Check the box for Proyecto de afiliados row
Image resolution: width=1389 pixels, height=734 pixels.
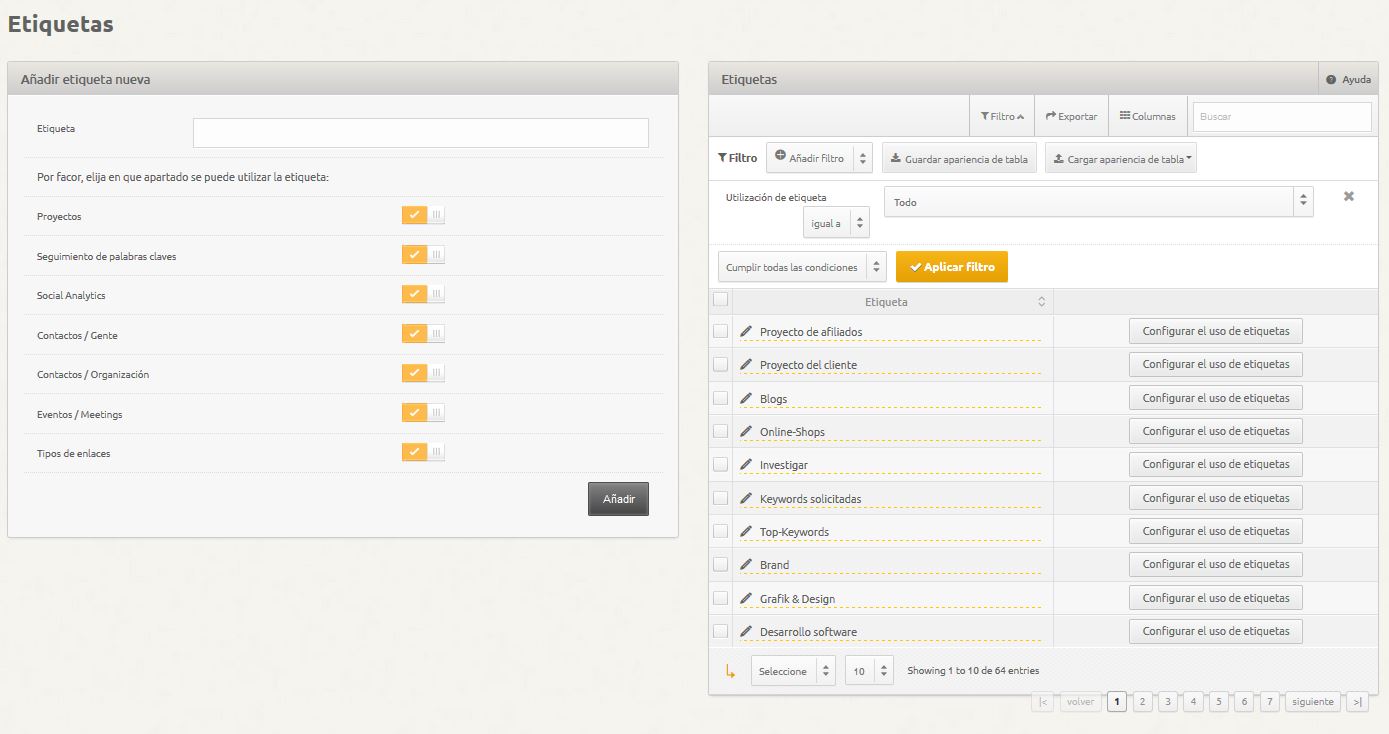pyautogui.click(x=720, y=331)
